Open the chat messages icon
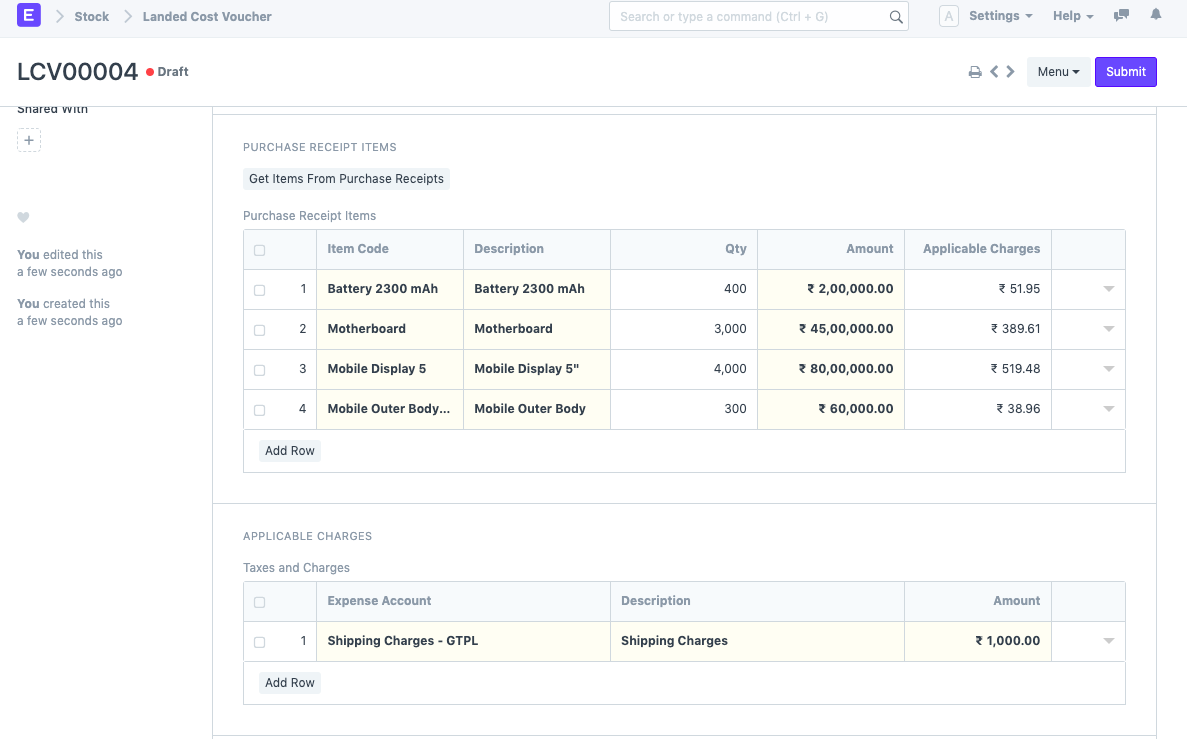1187x739 pixels. [1121, 16]
